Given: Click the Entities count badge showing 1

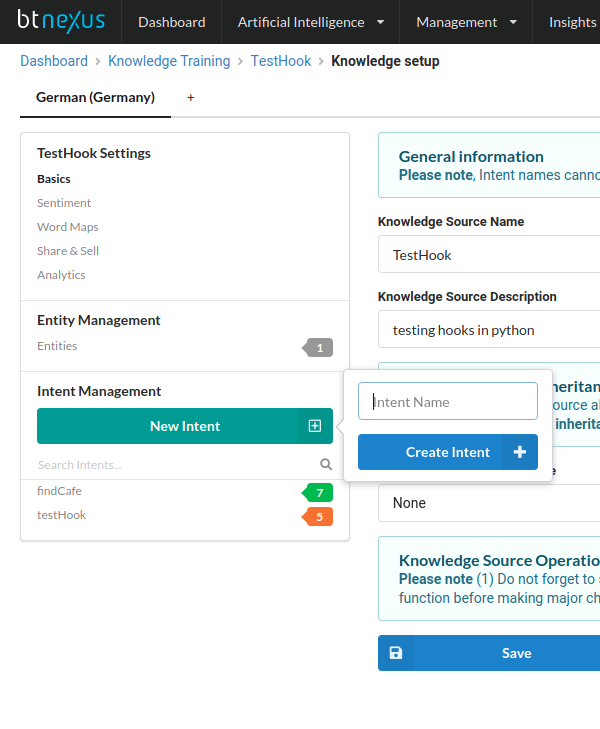Looking at the screenshot, I should pyautogui.click(x=319, y=348).
